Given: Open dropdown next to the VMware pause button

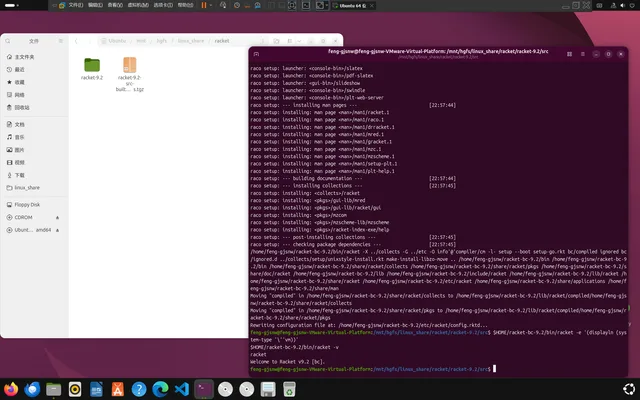Looking at the screenshot, I should pyautogui.click(x=211, y=5).
